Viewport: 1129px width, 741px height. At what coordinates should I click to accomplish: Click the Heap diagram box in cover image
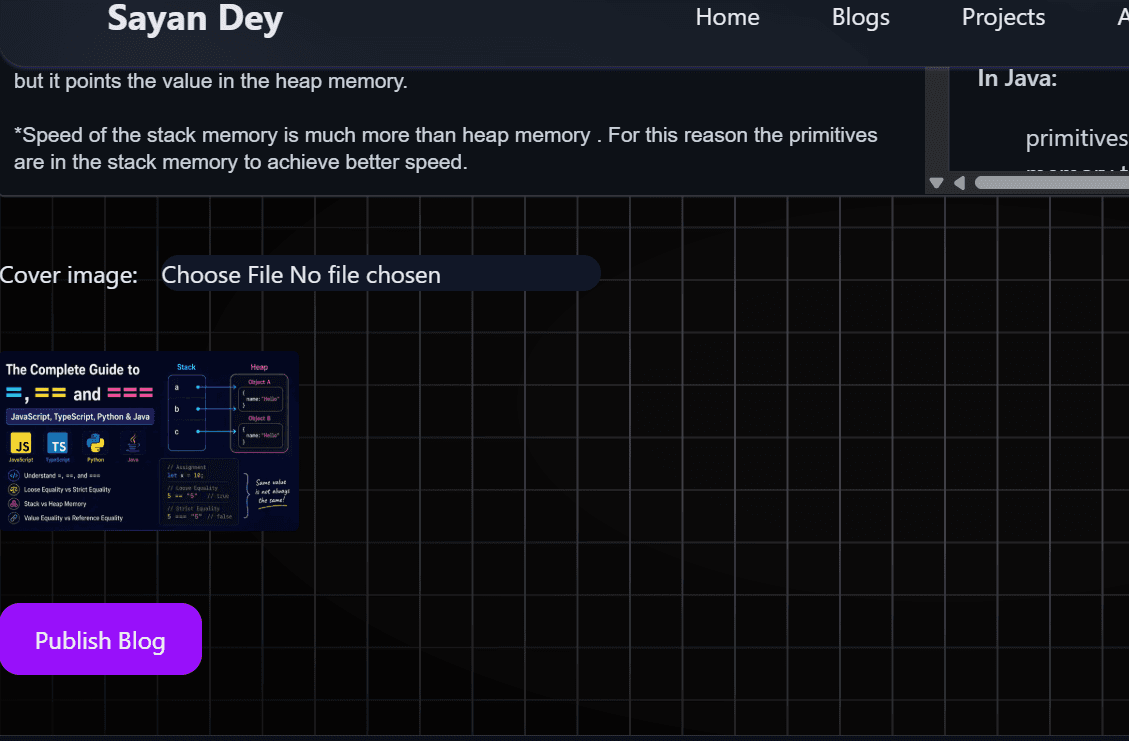click(x=259, y=413)
